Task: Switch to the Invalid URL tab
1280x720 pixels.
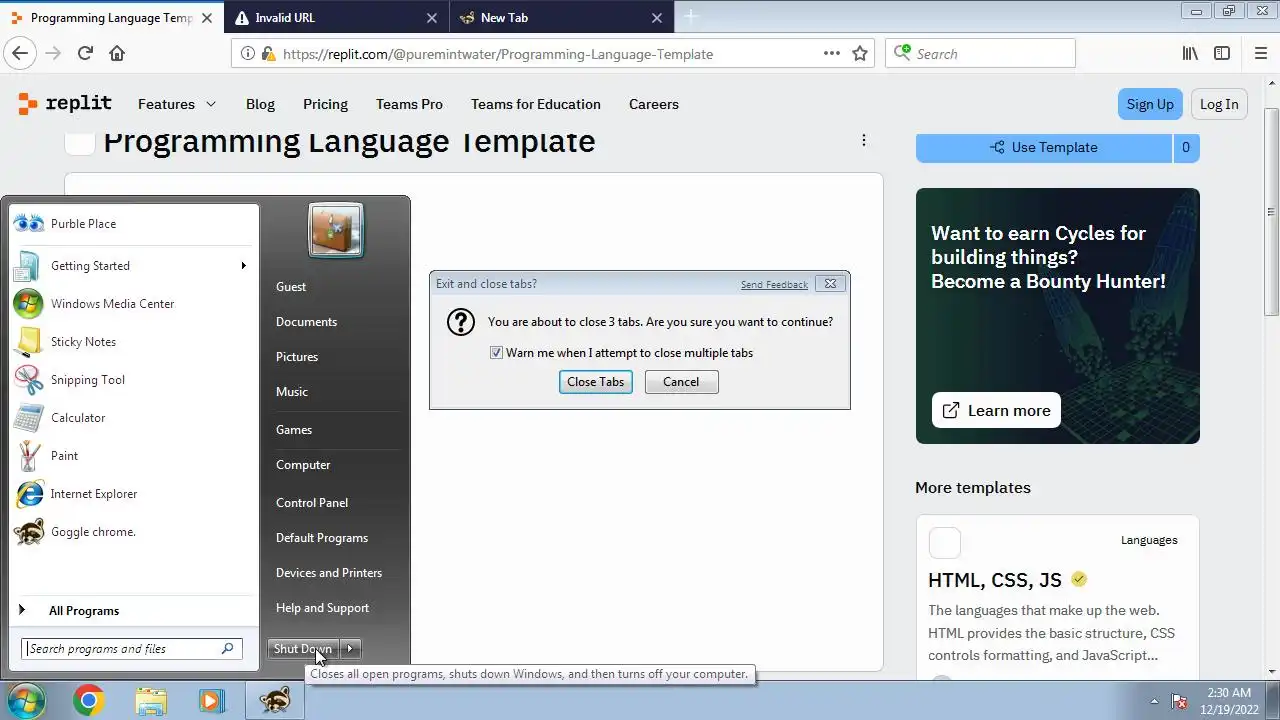Action: tap(337, 18)
